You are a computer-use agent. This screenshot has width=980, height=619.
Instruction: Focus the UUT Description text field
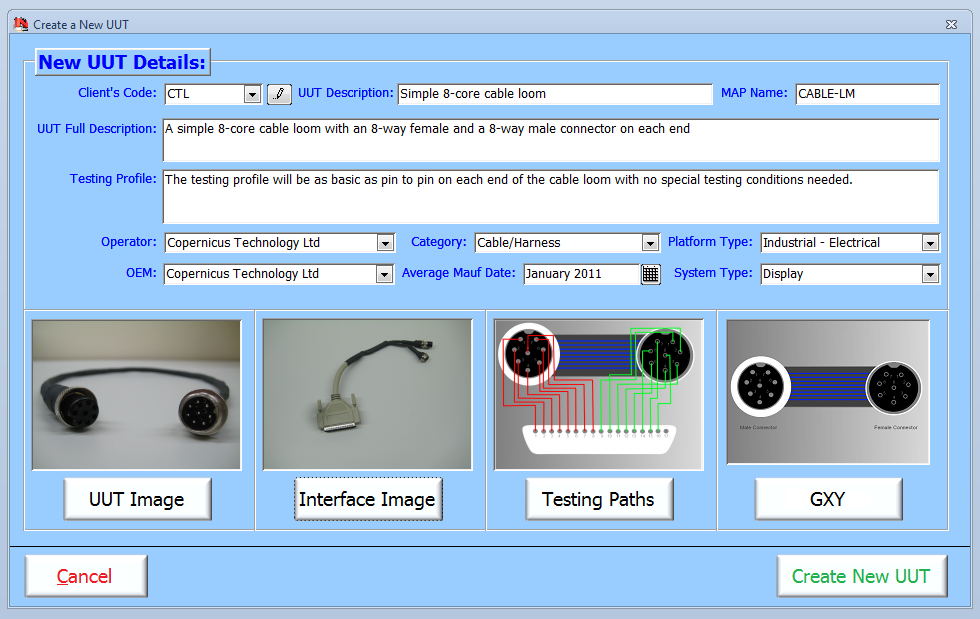[x=554, y=94]
